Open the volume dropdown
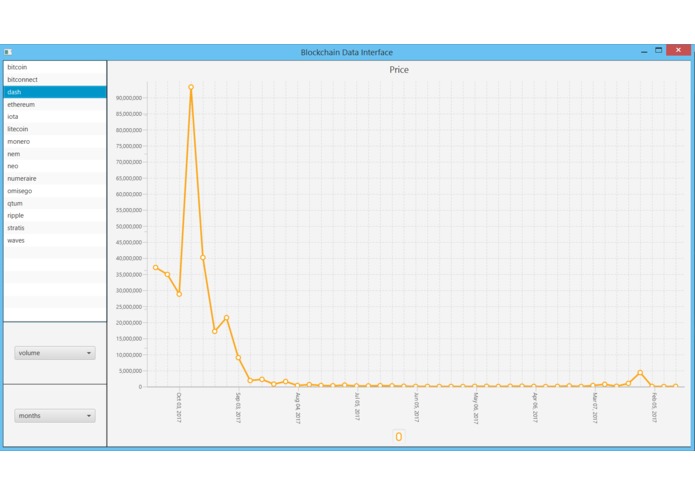 tap(55, 353)
